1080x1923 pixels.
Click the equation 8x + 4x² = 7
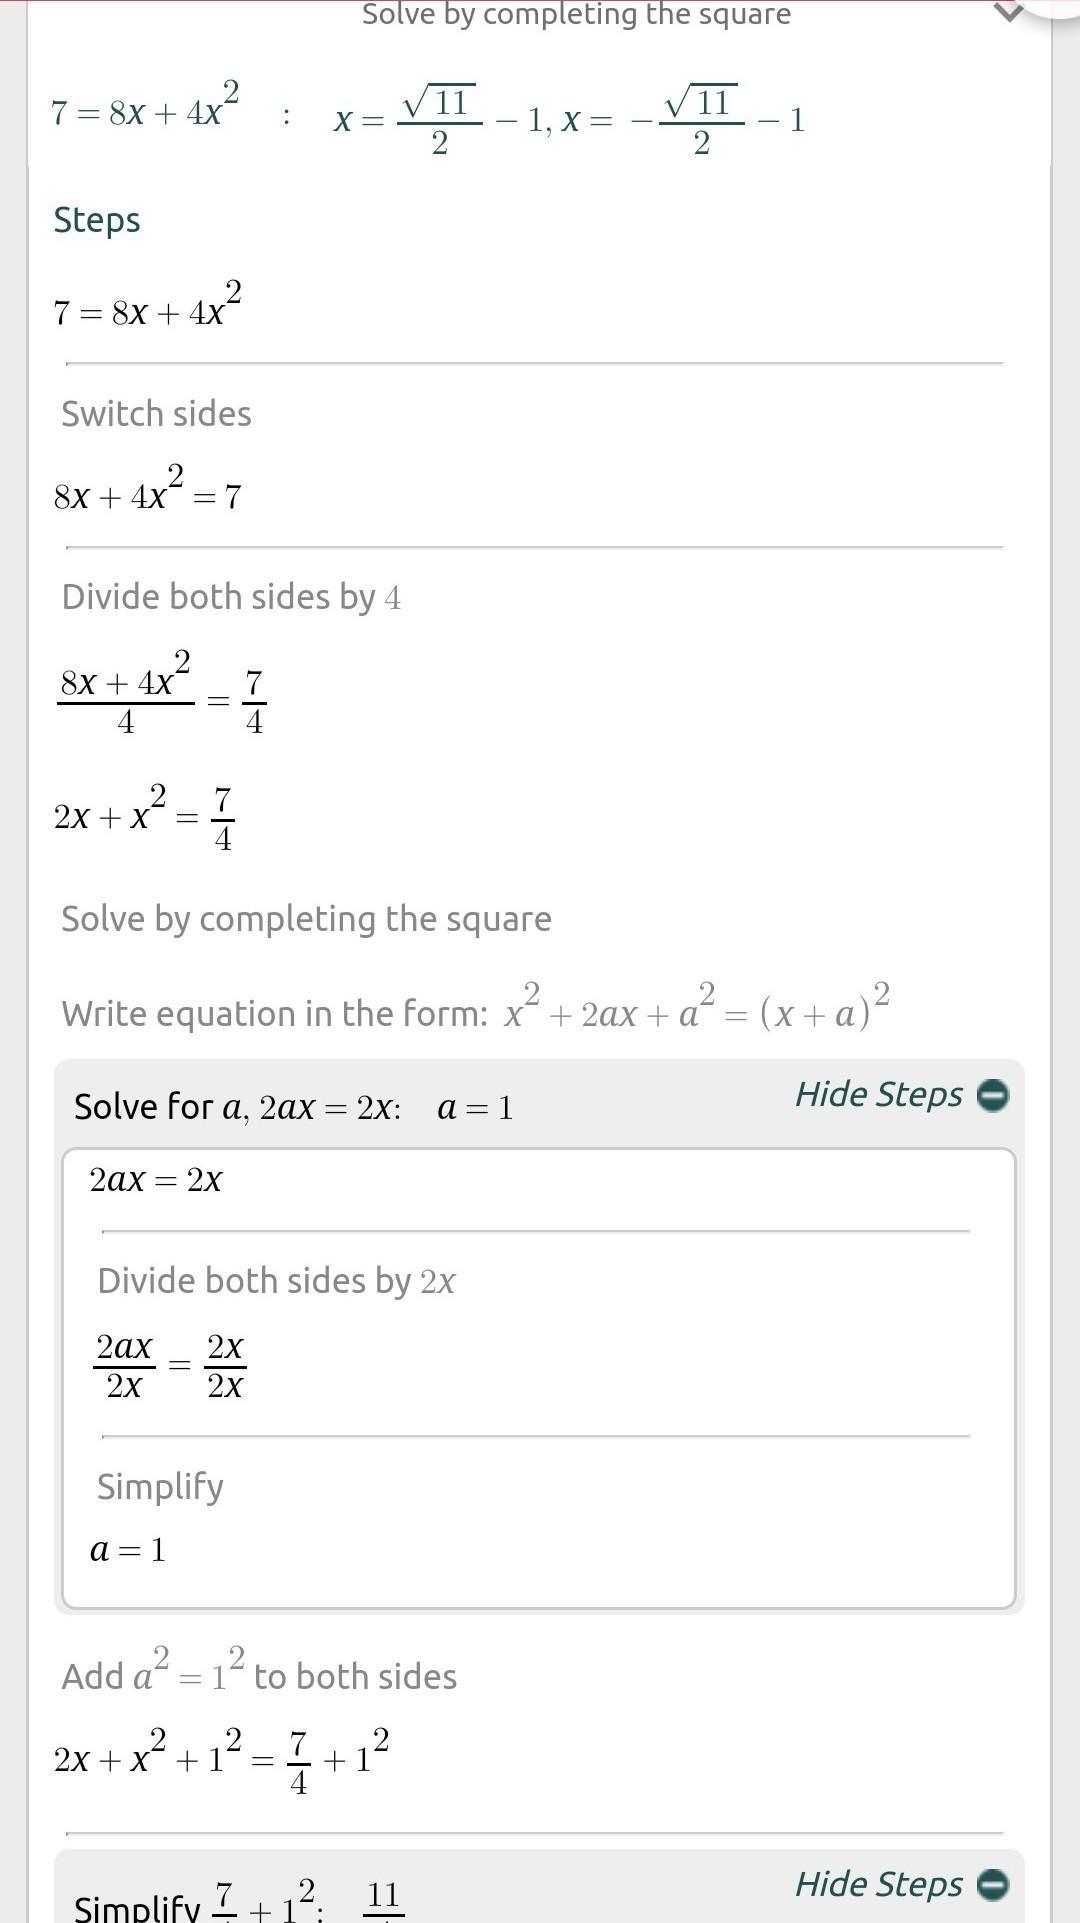coord(147,493)
